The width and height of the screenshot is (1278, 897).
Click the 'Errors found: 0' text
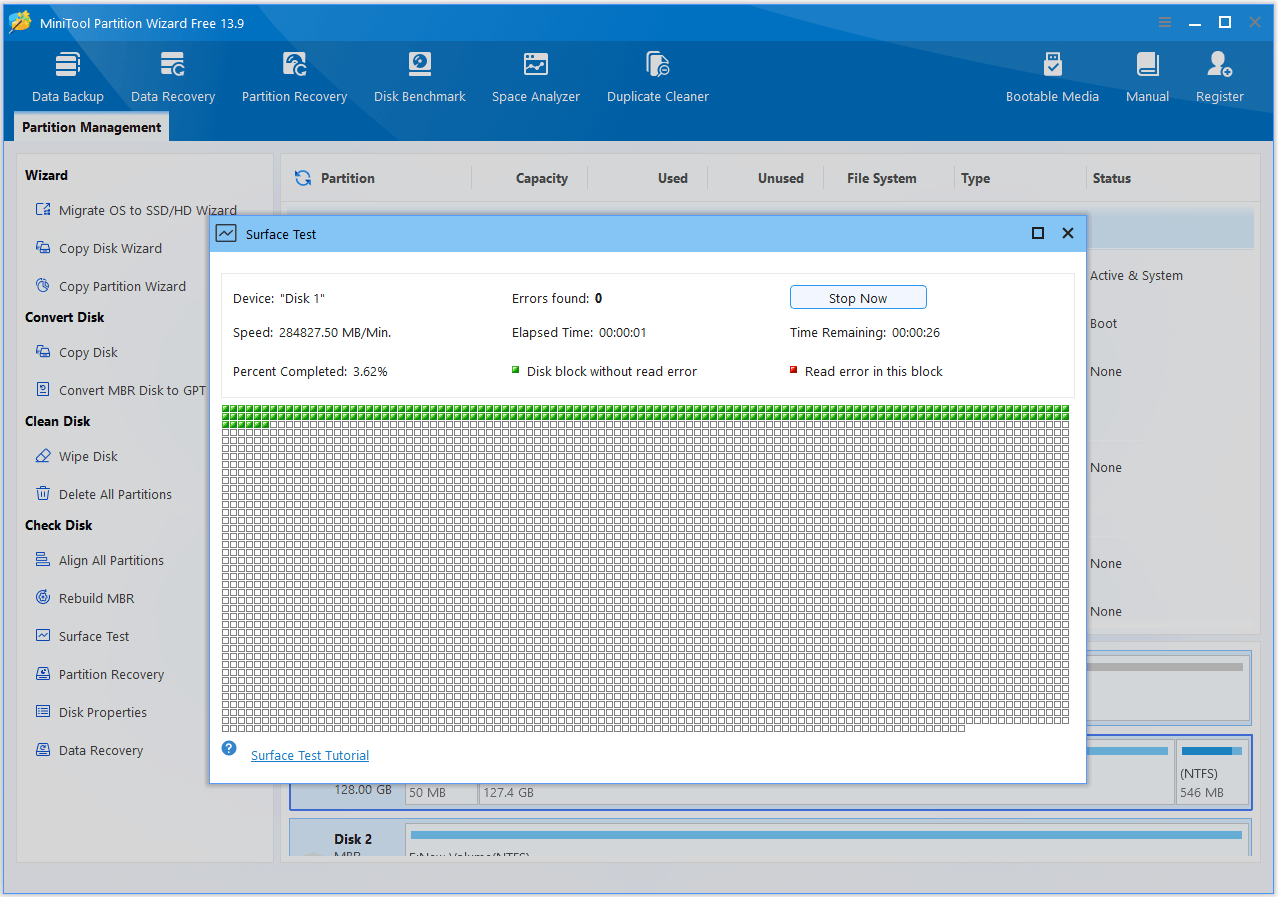pos(557,298)
